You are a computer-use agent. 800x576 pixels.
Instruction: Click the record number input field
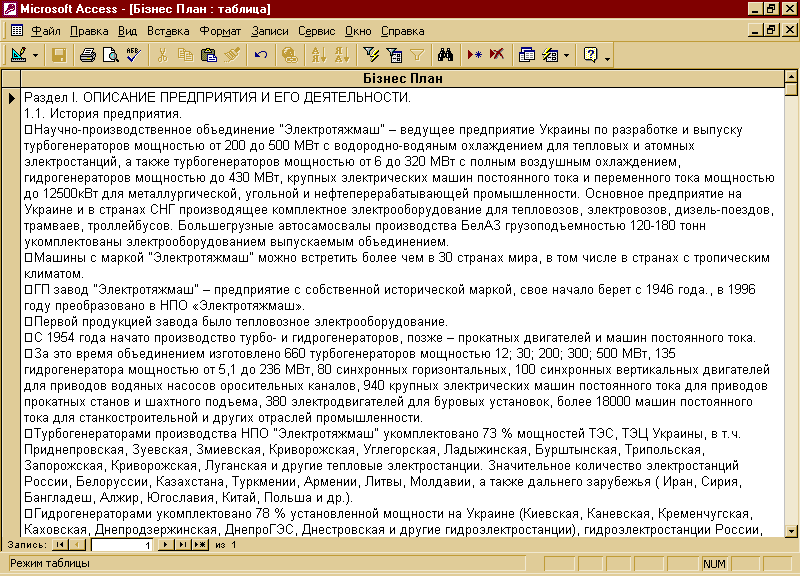122,545
